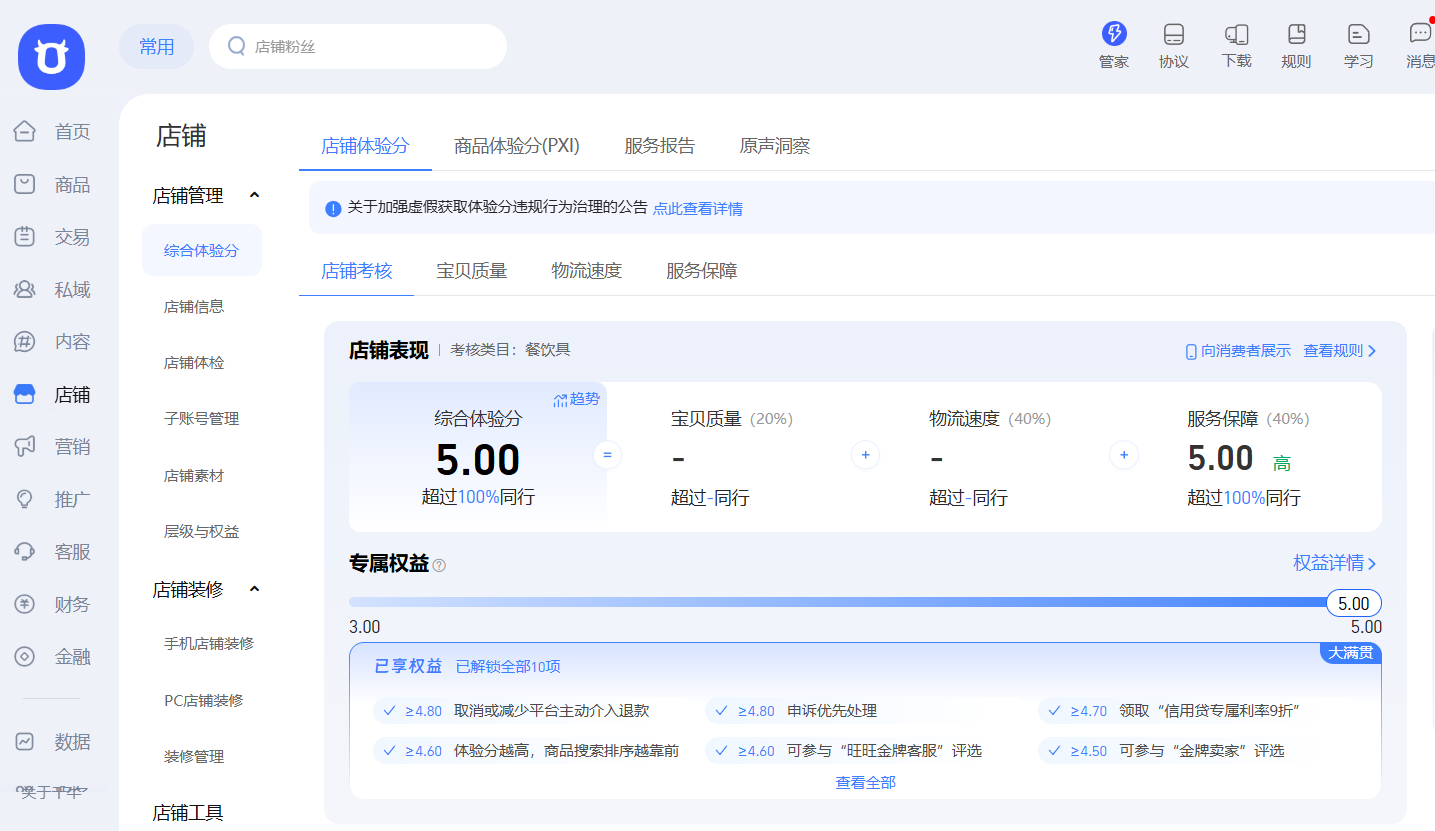Open the 协议 agreements icon
Image resolution: width=1435 pixels, height=831 pixels.
[x=1174, y=46]
